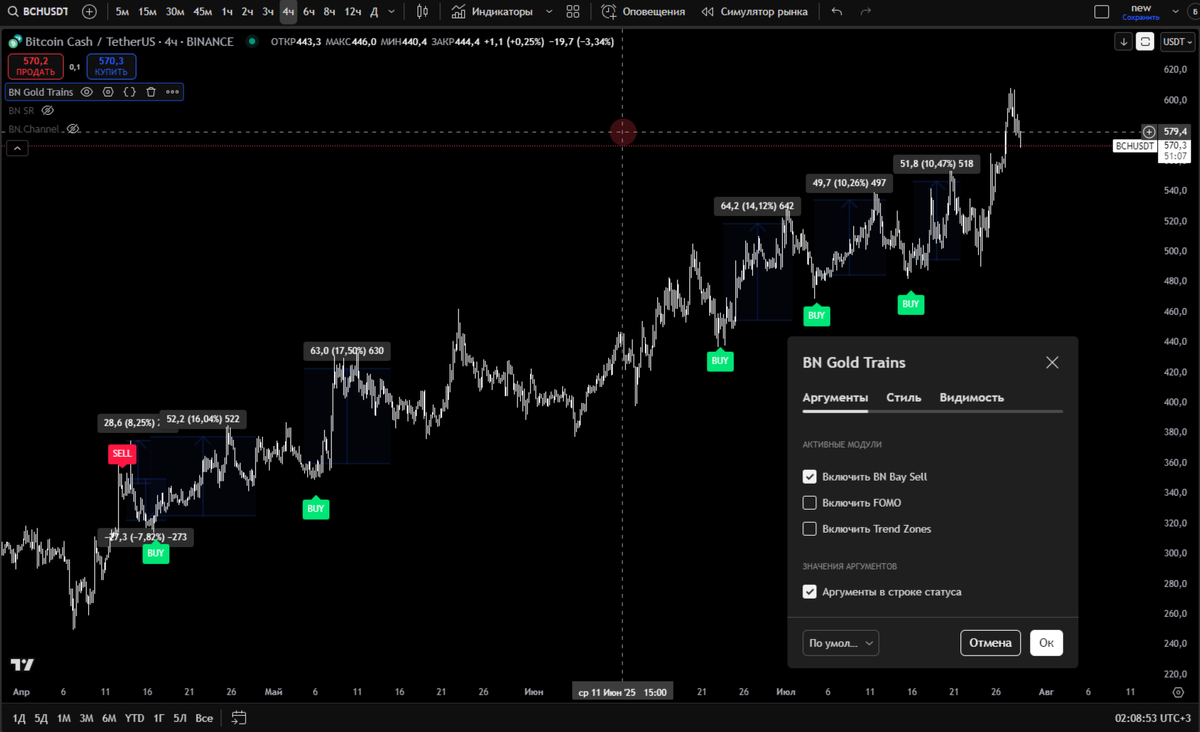This screenshot has width=1200, height=732.
Task: Open the BCHUSDT symbol search
Action: click(39, 12)
